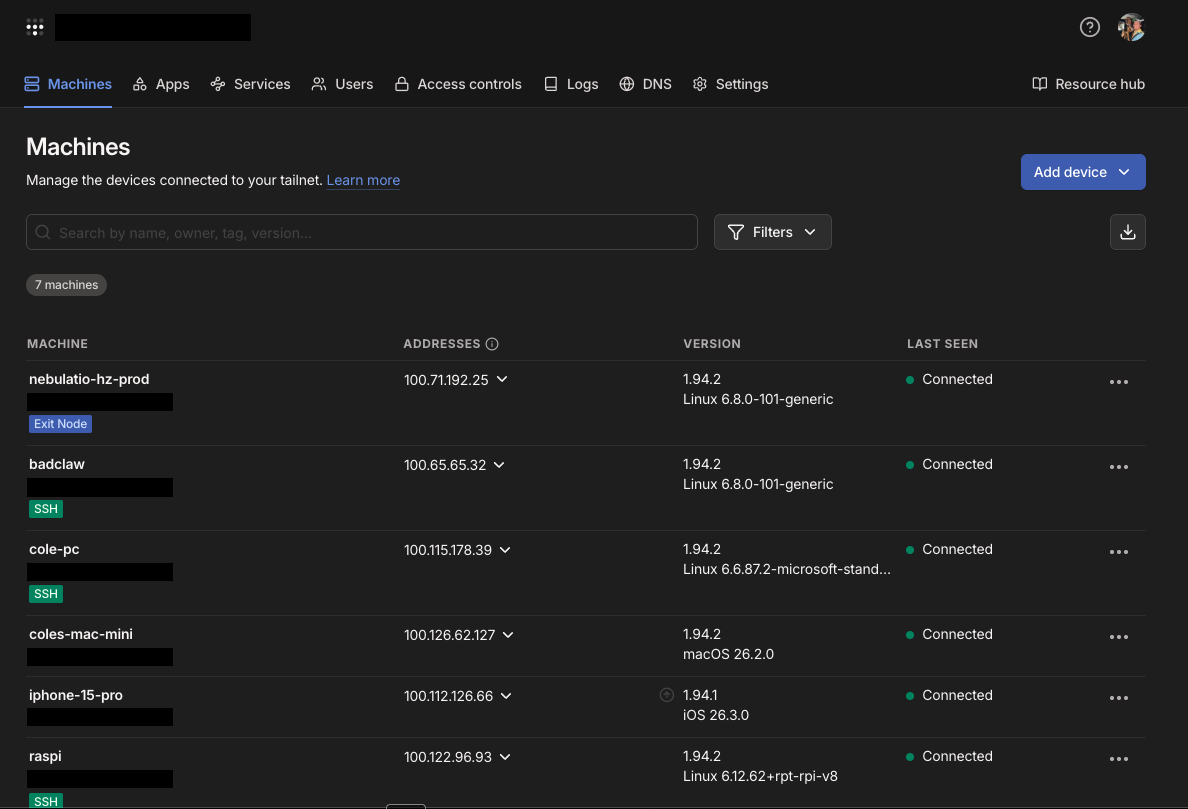This screenshot has height=809, width=1188.
Task: Open the Filters dropdown
Action: [x=772, y=231]
